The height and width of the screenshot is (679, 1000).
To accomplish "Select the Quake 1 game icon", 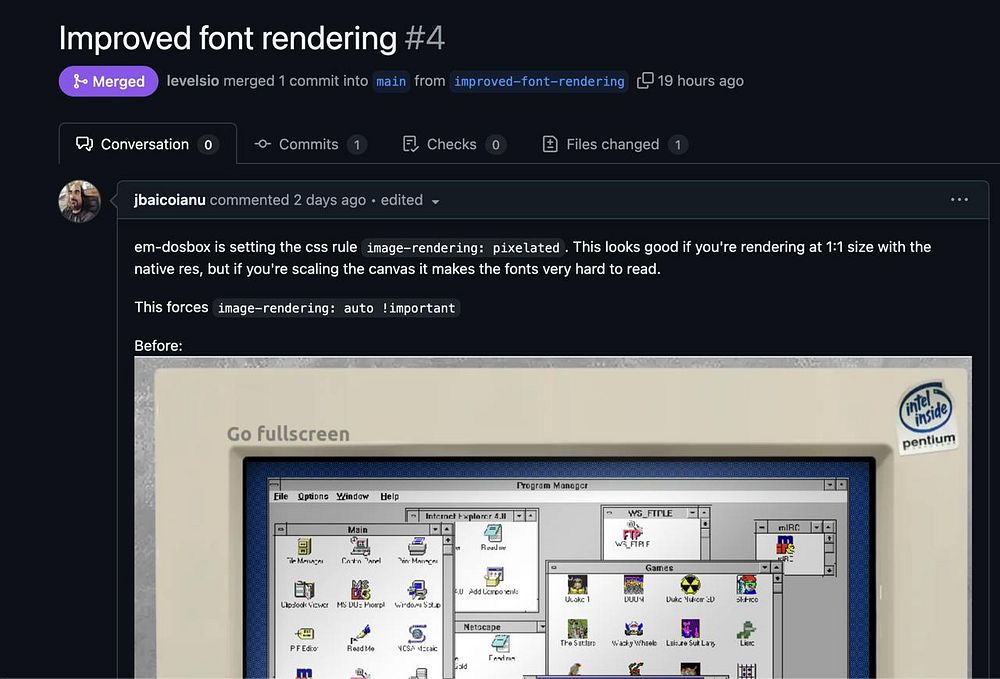I will point(577,590).
